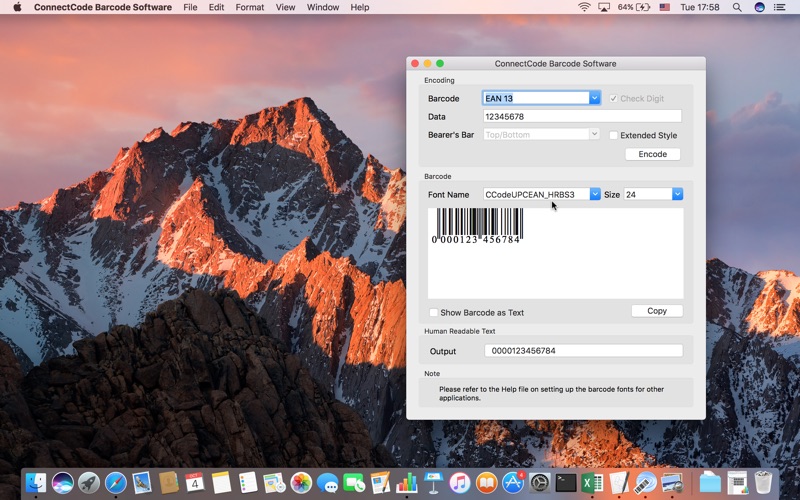Viewport: 800px width, 500px height.
Task: Open the battery status menu
Action: pos(634,7)
